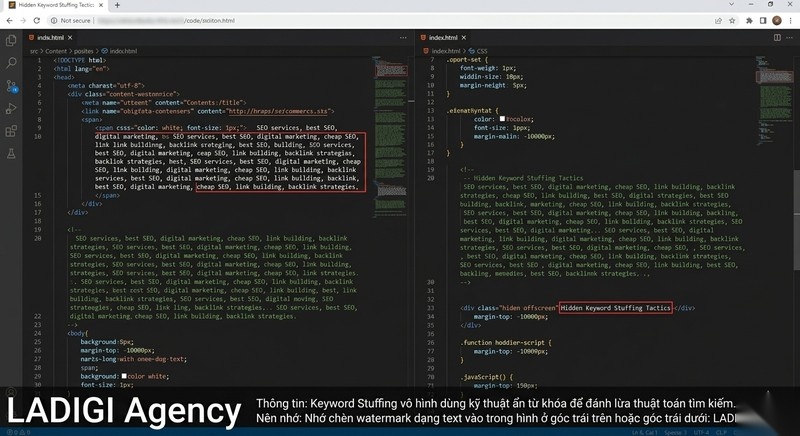This screenshot has width=800, height=436.
Task: Click the '.function hoddier-script {' line
Action: [x=506, y=343]
